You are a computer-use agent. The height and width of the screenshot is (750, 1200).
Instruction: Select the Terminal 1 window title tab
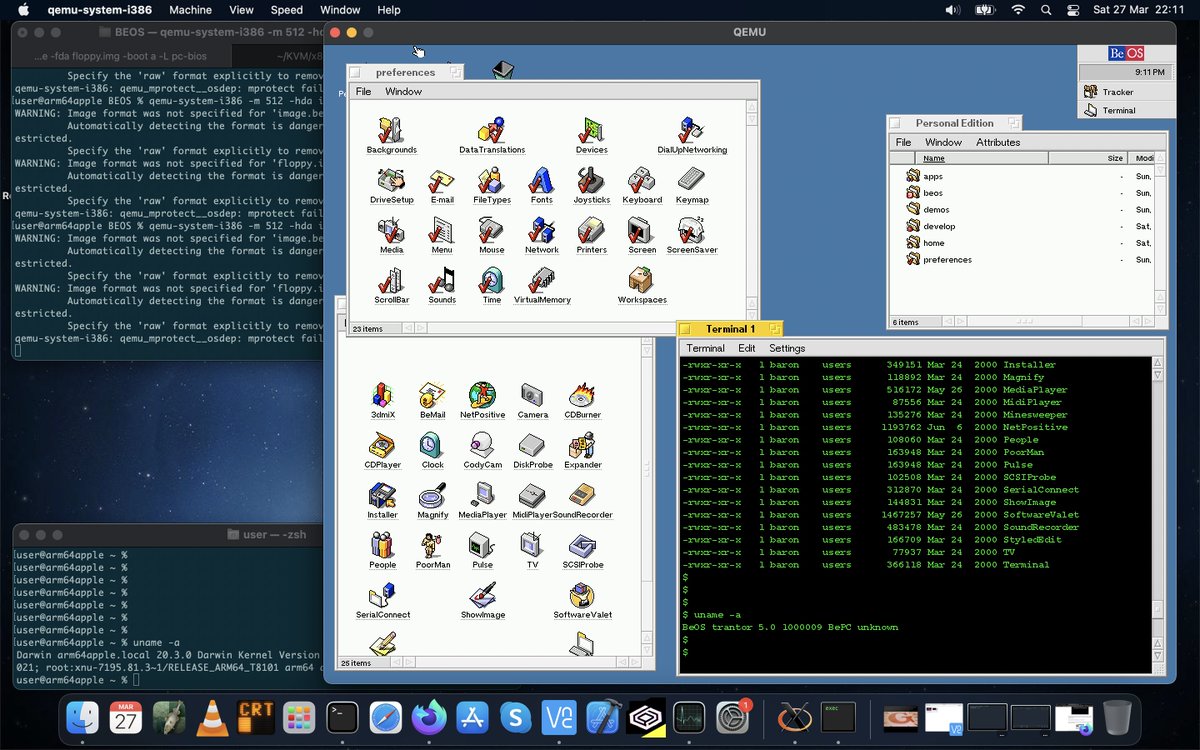pos(730,329)
